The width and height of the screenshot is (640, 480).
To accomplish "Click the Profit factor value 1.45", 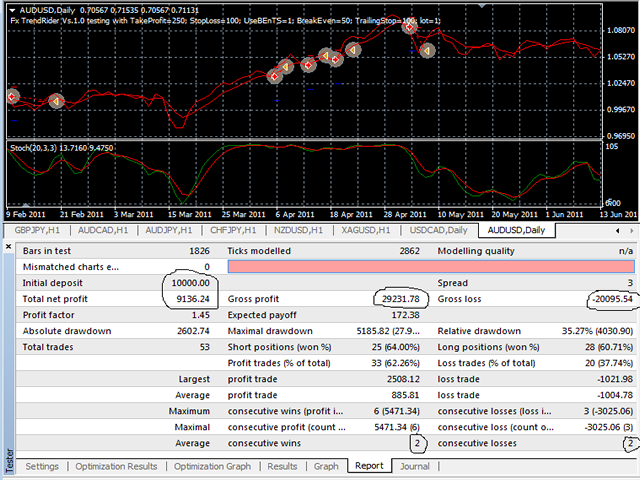I will coord(200,315).
